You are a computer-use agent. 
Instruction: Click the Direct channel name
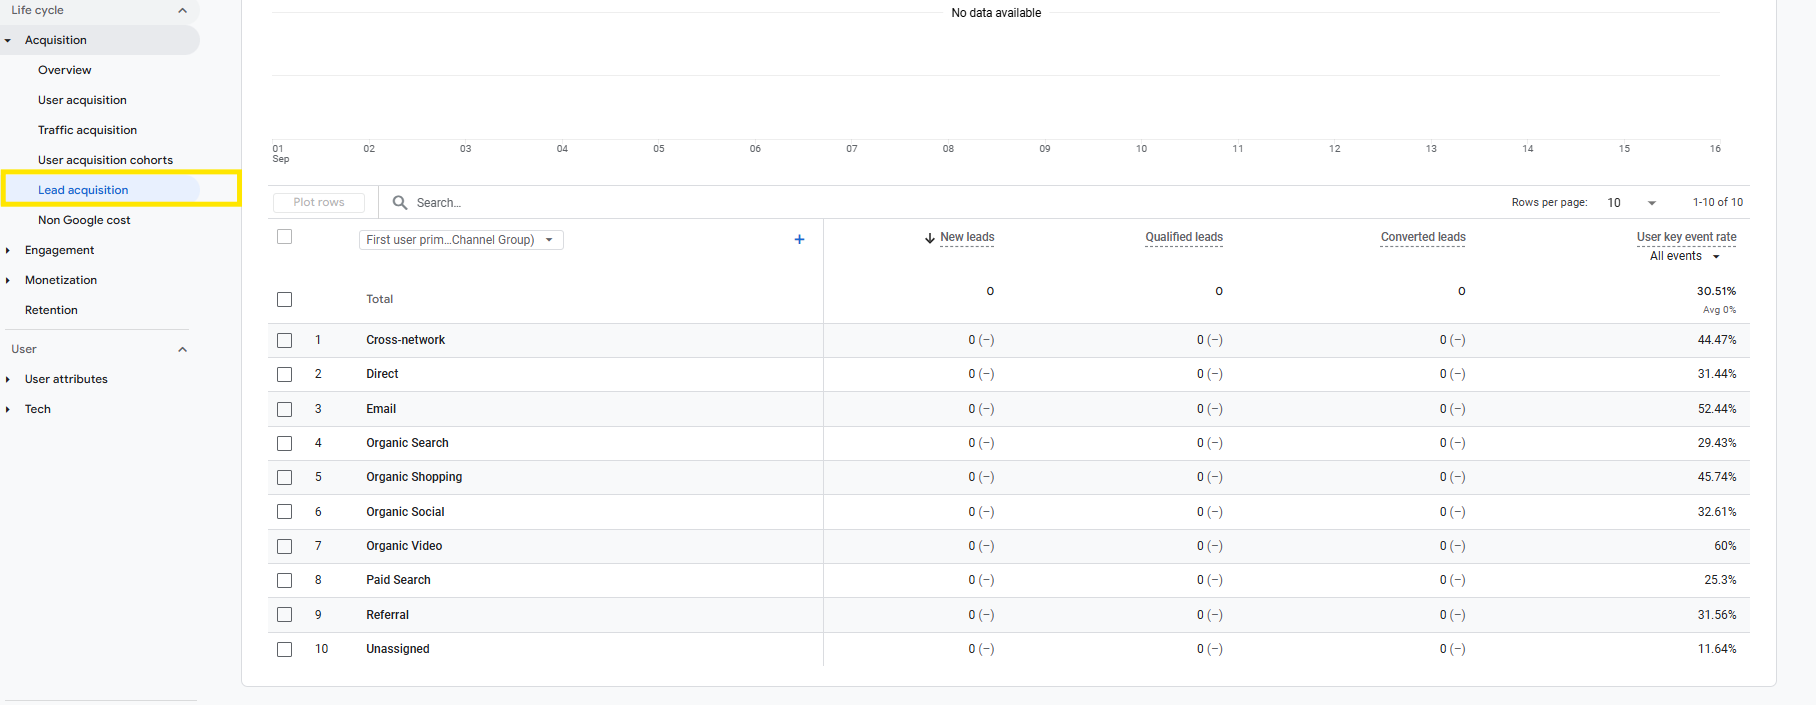coord(382,374)
